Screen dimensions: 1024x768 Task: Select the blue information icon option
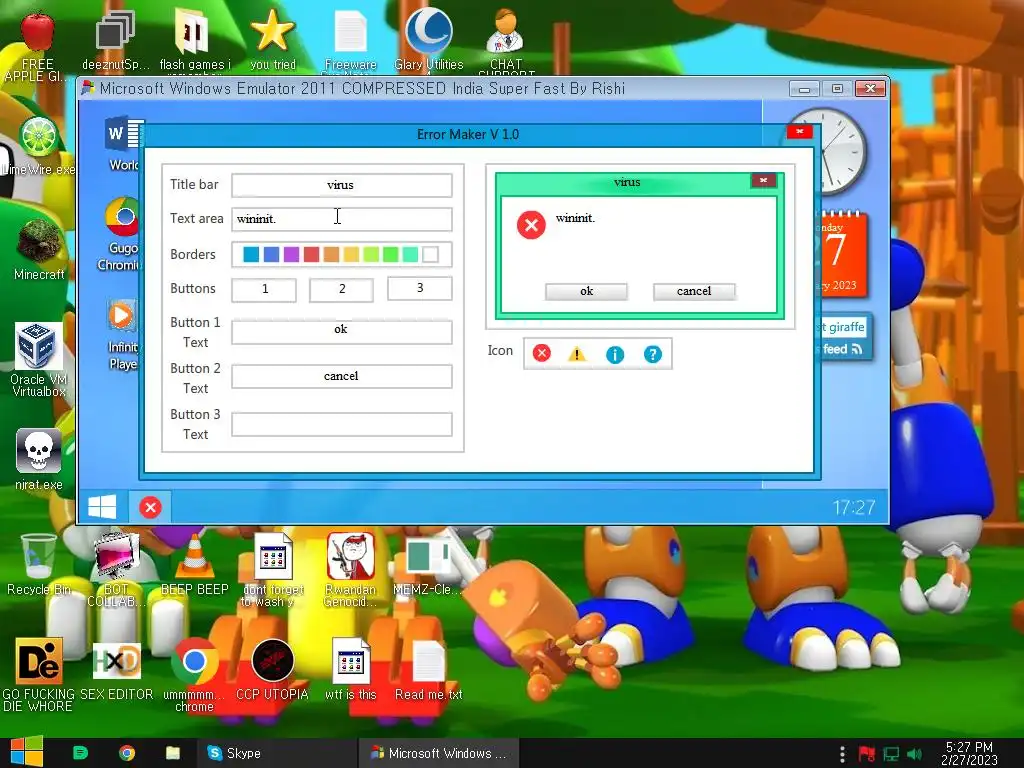point(615,354)
